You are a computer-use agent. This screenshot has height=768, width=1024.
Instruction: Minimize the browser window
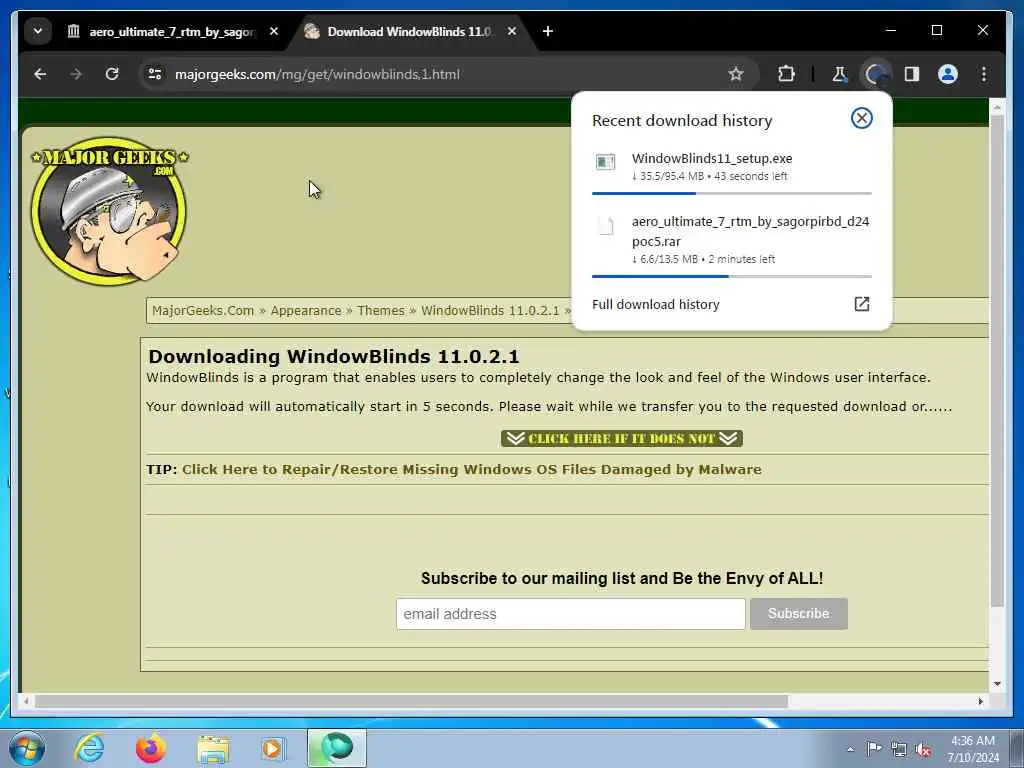pos(891,30)
